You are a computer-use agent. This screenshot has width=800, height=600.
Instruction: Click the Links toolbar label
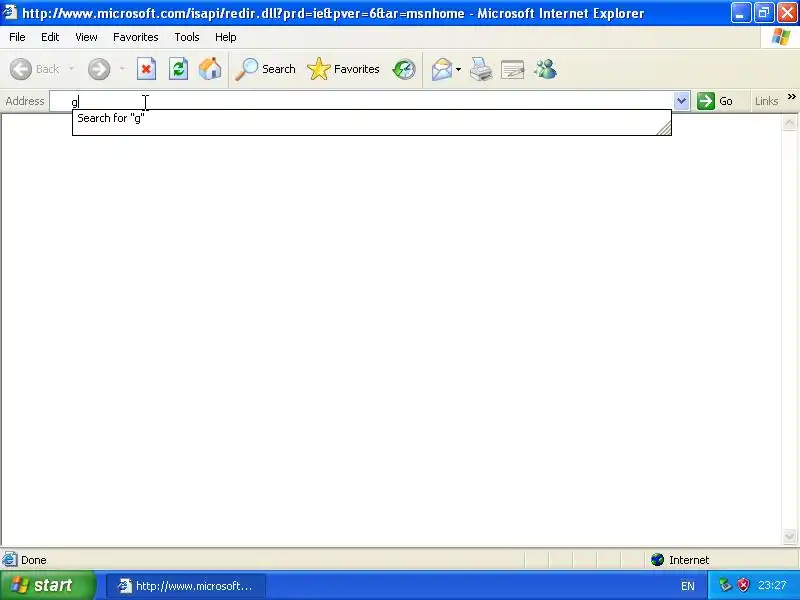pos(766,101)
